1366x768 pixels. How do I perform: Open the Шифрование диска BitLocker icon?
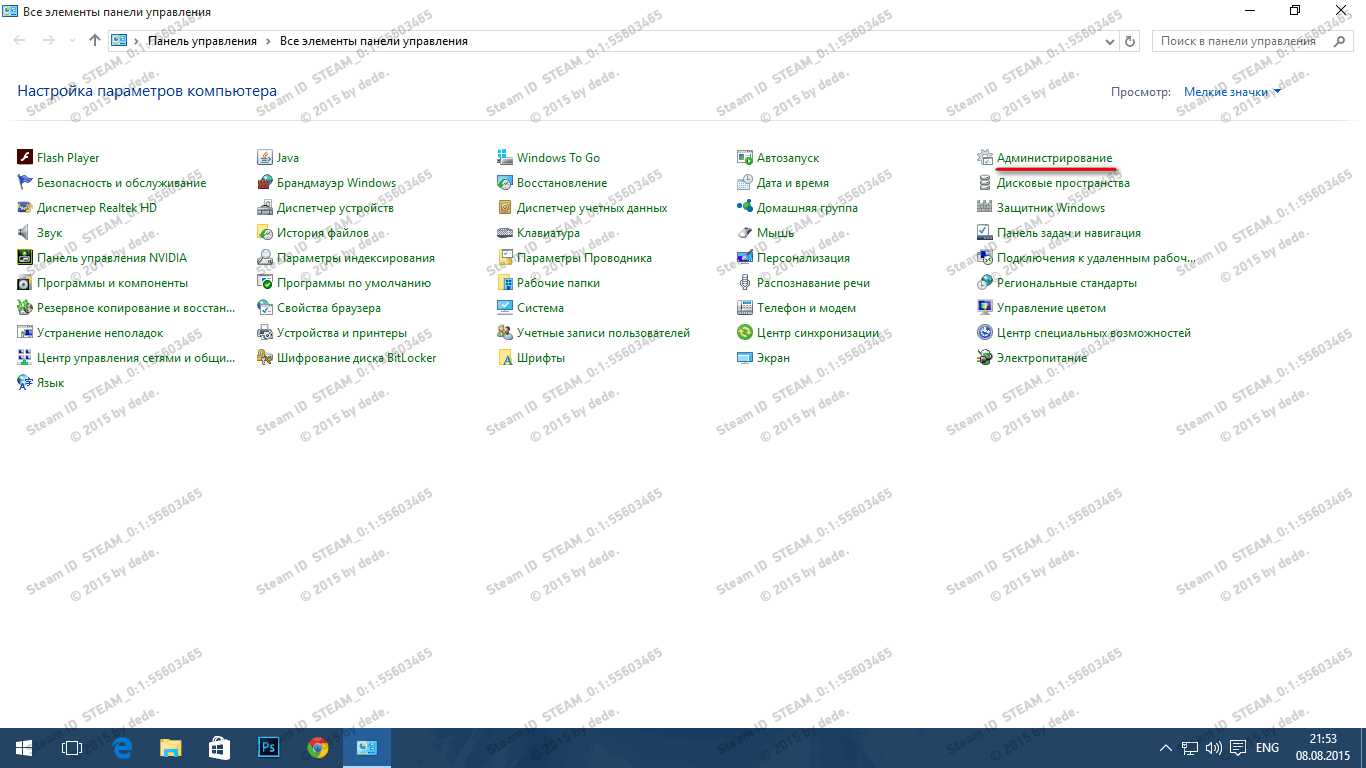(x=265, y=358)
